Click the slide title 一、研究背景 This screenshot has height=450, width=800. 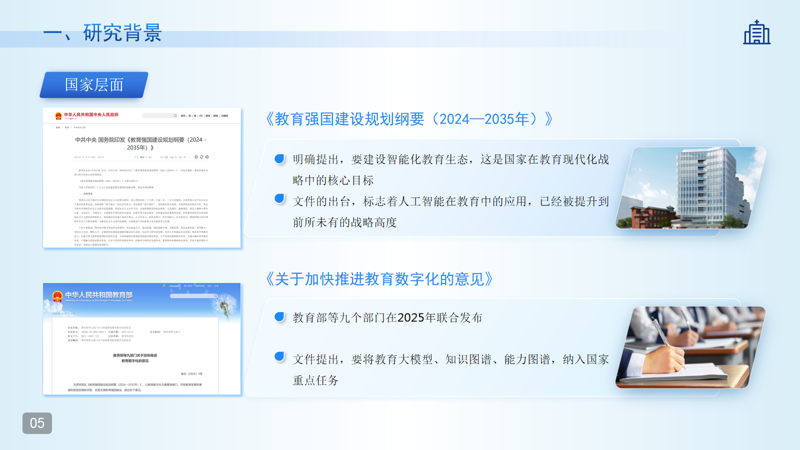[x=102, y=33]
